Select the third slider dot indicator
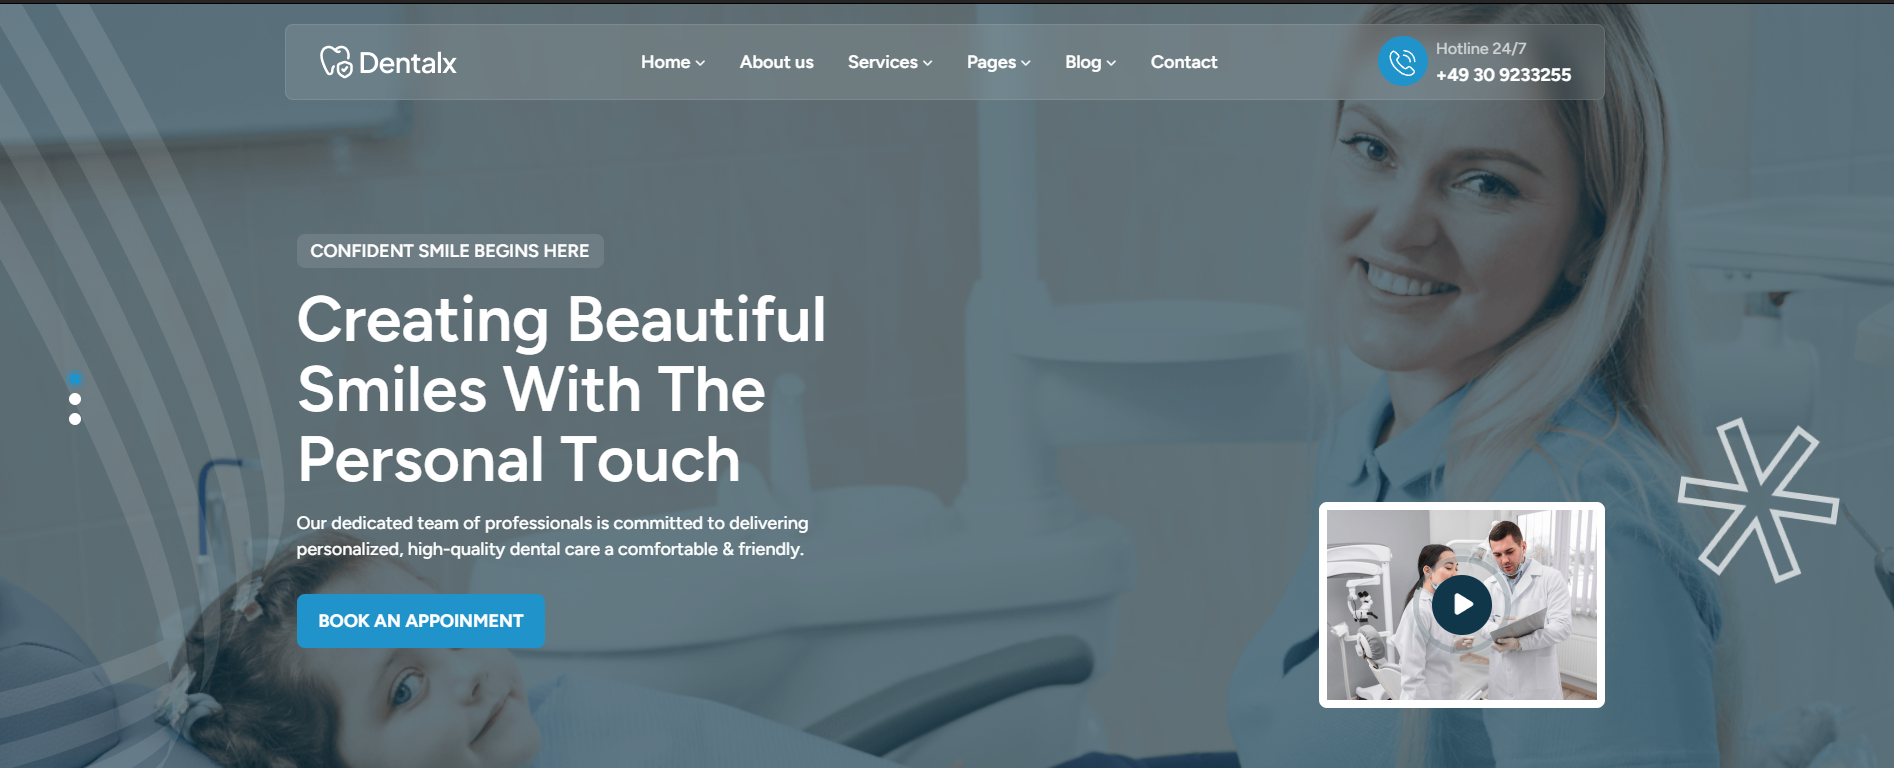 coord(75,419)
